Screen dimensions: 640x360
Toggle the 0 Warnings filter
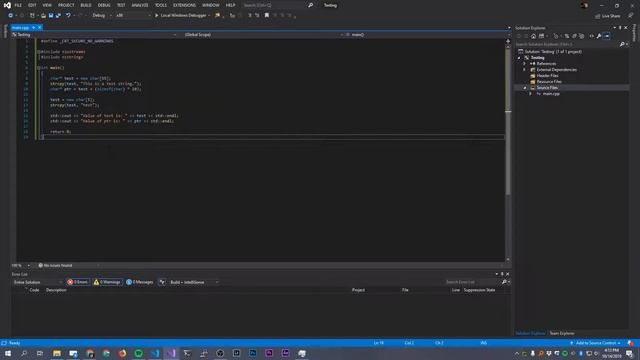coord(107,282)
